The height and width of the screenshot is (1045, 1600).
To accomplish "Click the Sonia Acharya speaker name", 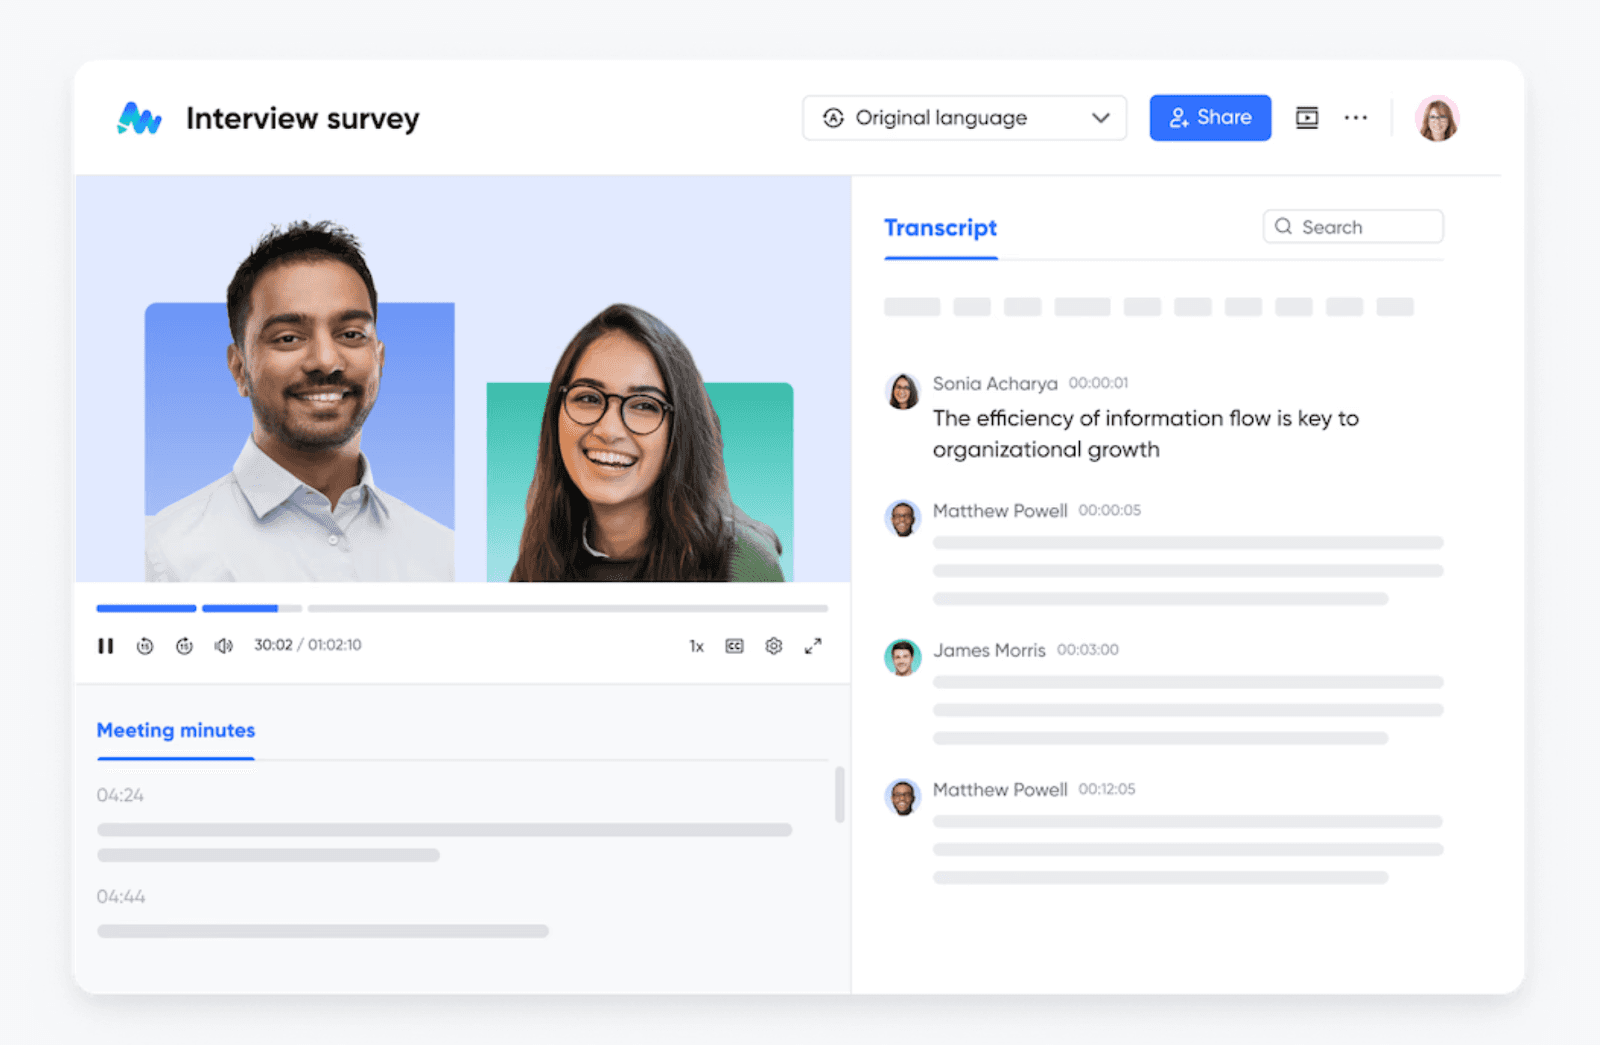I will [995, 384].
